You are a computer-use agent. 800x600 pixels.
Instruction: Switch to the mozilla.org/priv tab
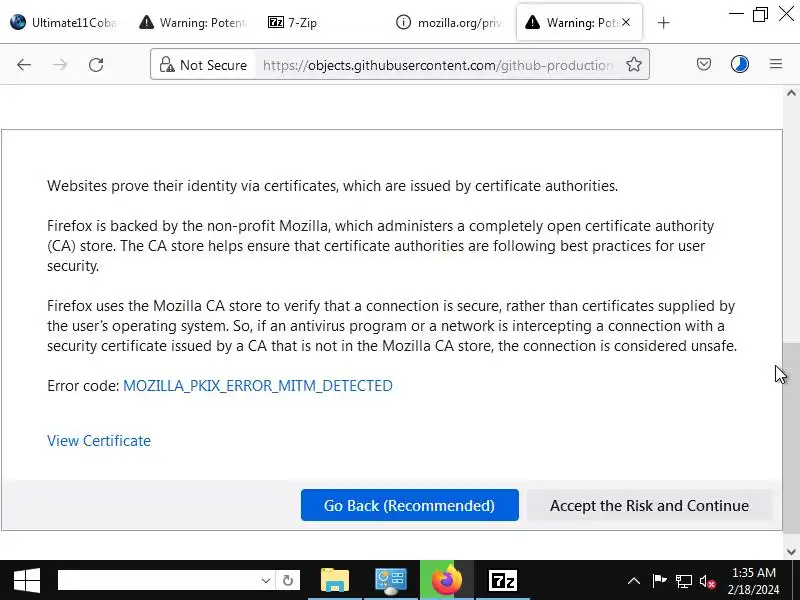pos(449,22)
